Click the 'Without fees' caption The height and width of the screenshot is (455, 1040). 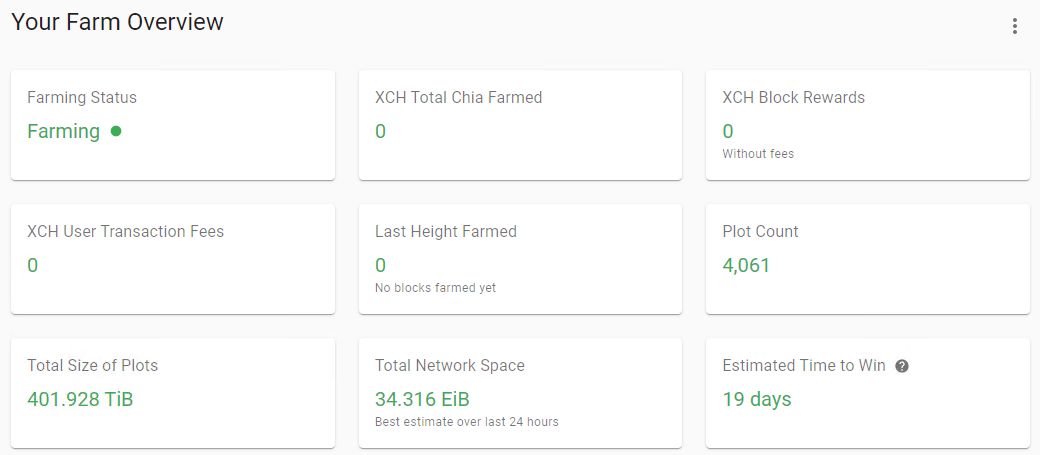pyautogui.click(x=758, y=154)
